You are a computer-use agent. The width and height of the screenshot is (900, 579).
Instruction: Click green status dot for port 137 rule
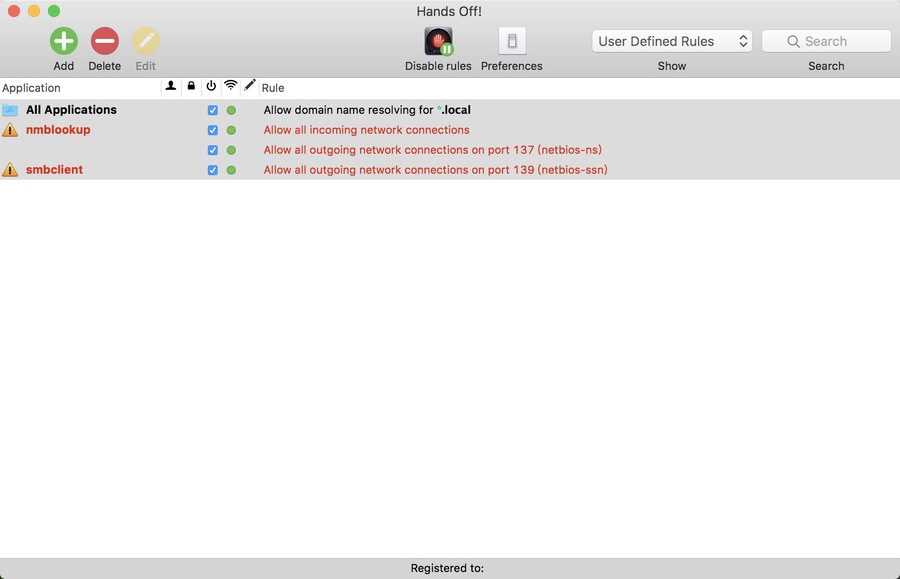click(x=231, y=150)
